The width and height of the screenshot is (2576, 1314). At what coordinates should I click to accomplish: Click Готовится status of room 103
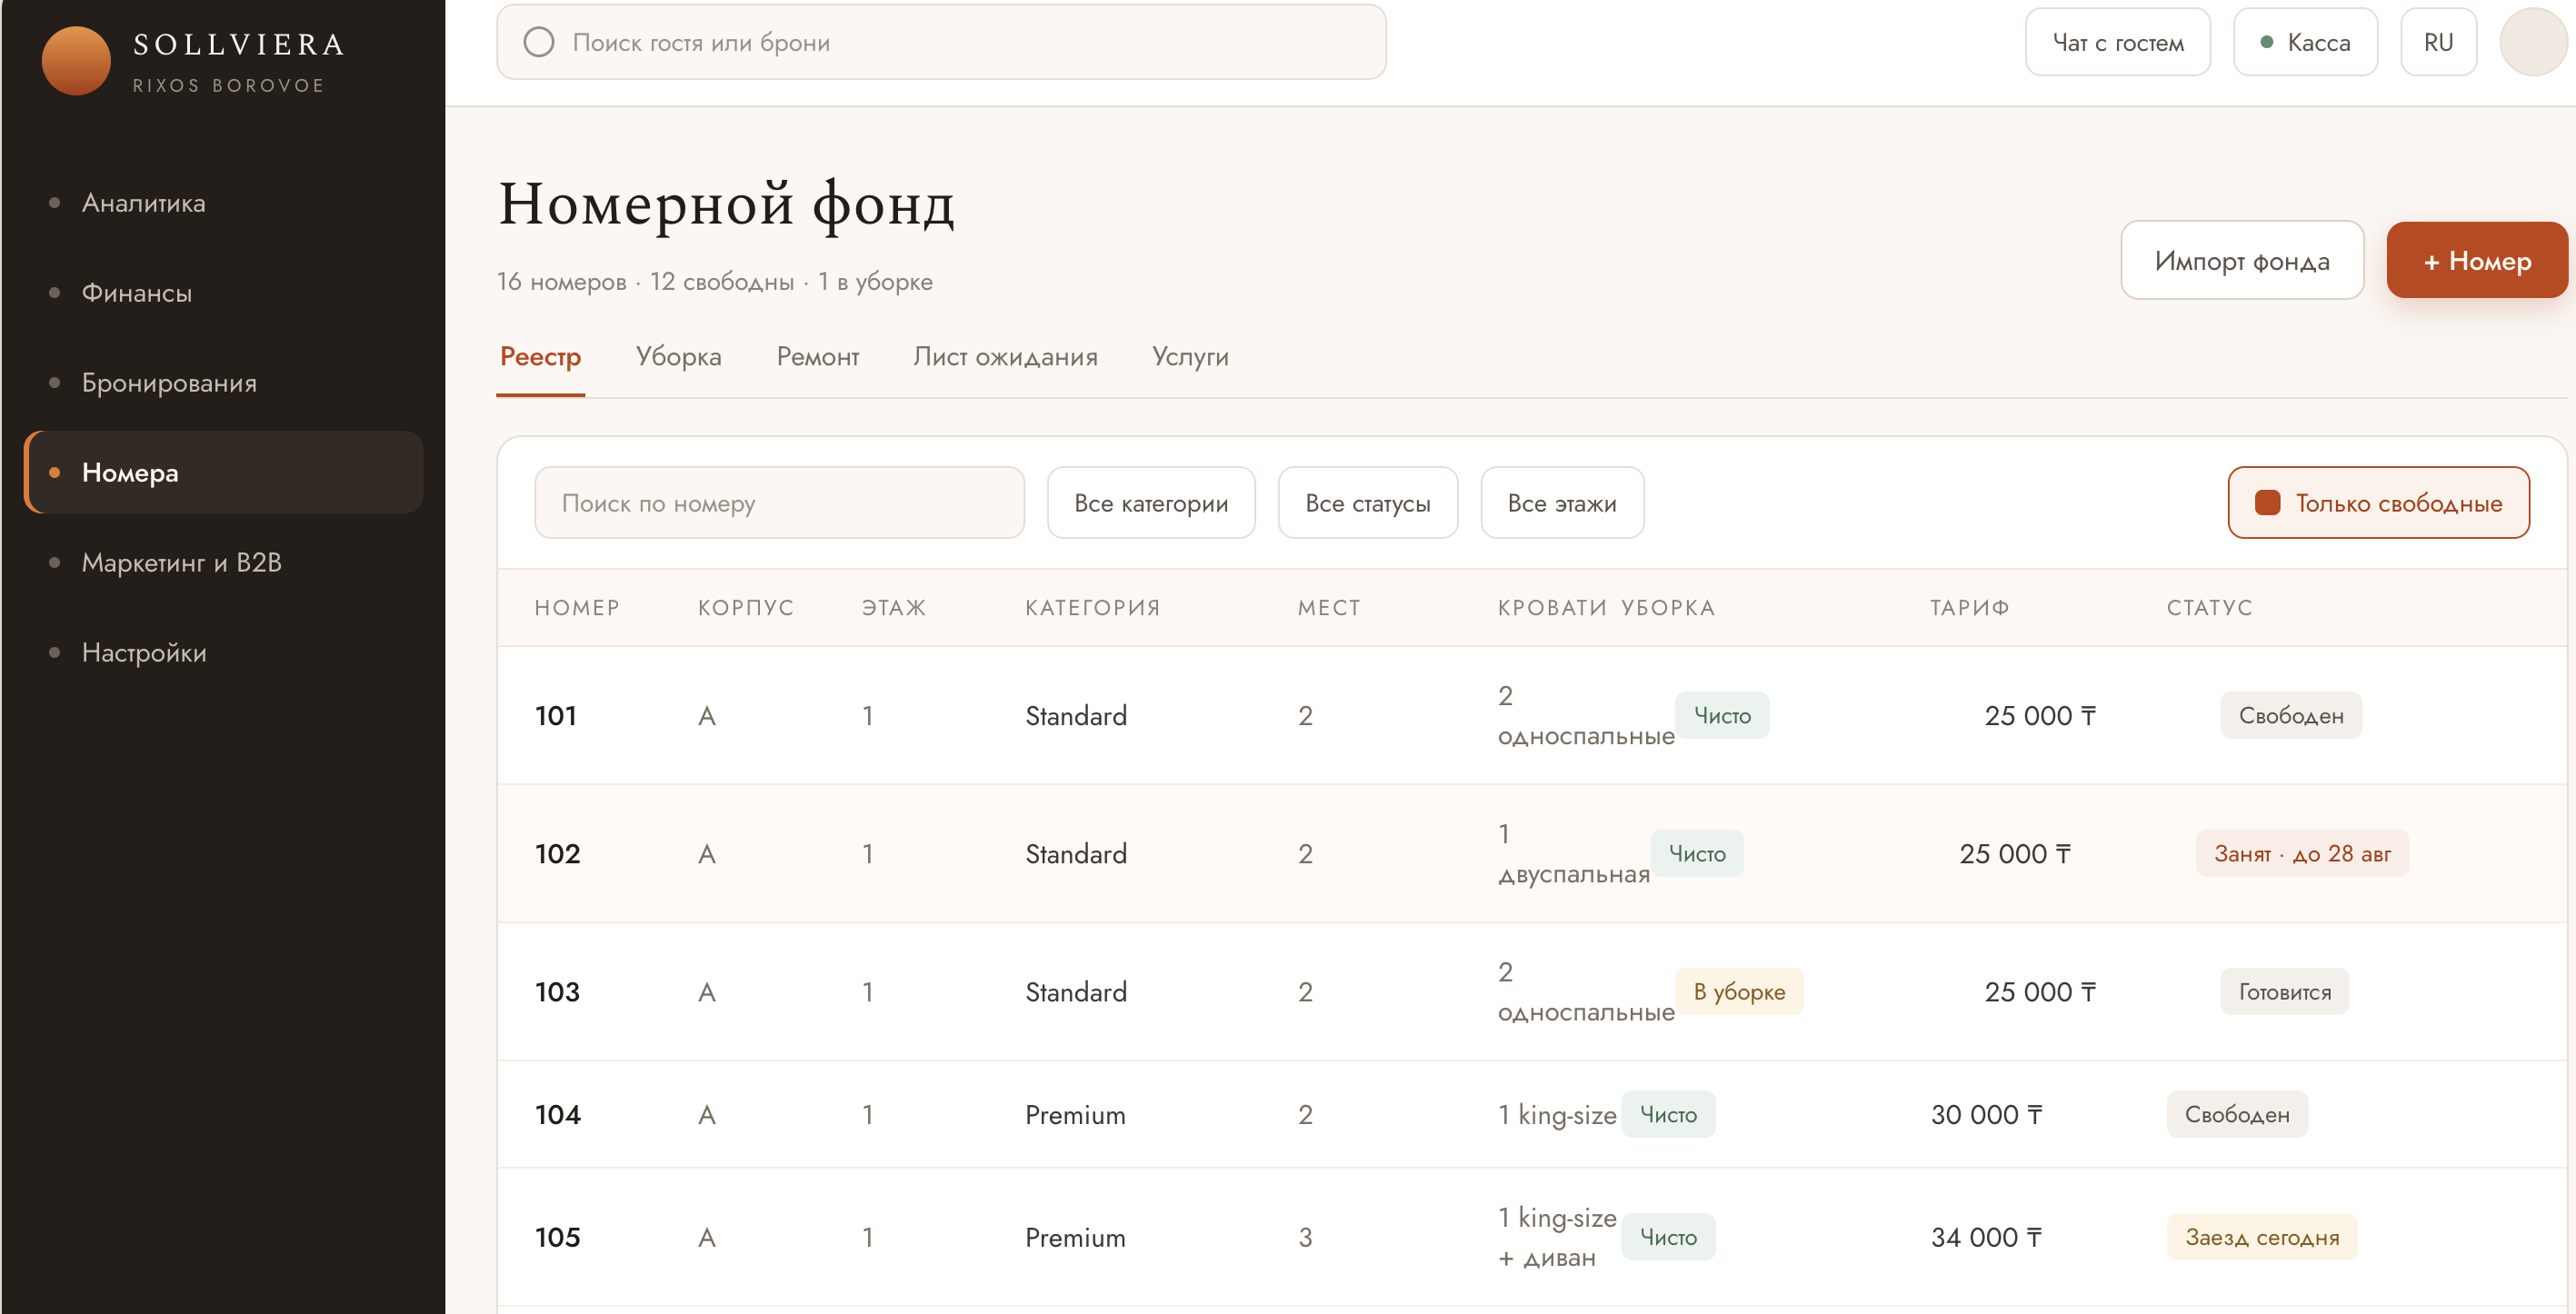2284,992
